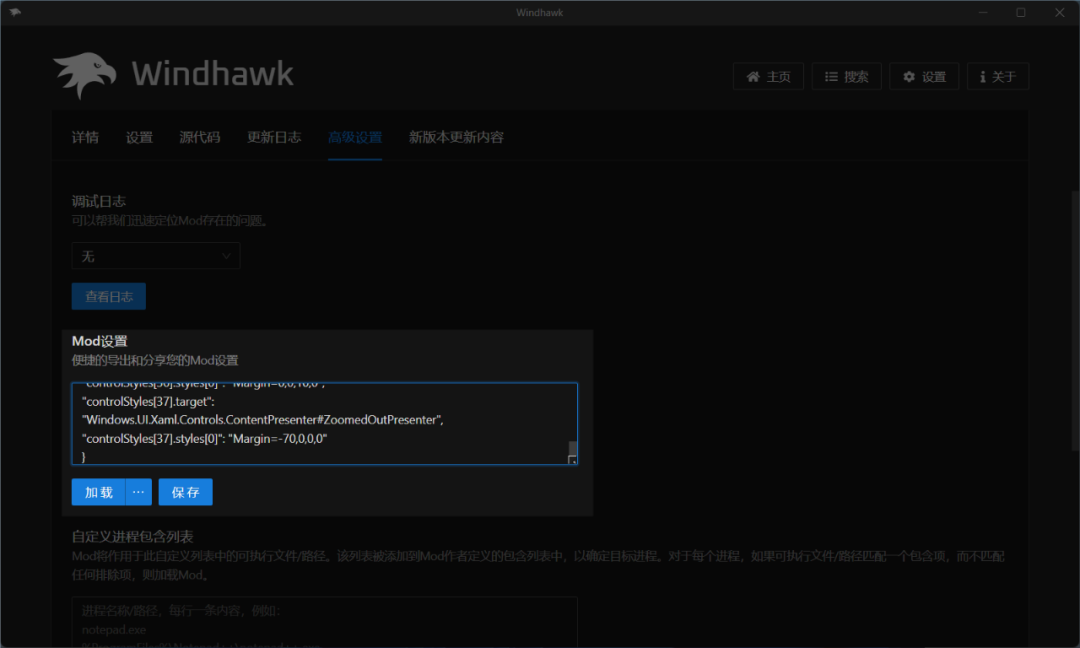
Task: Switch to the 更新日志 tab
Action: [274, 137]
